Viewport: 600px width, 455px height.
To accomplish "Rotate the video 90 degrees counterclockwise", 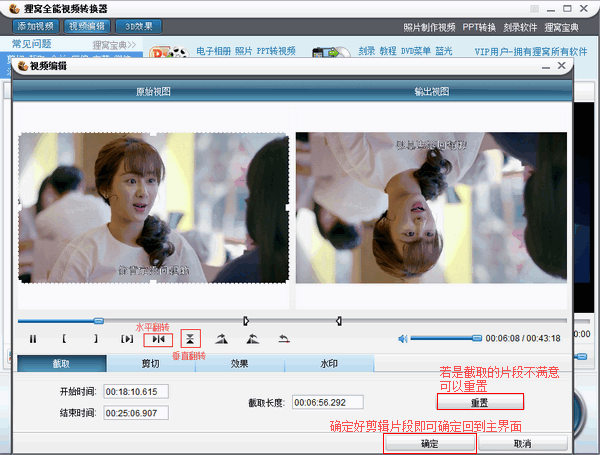I will tap(253, 339).
